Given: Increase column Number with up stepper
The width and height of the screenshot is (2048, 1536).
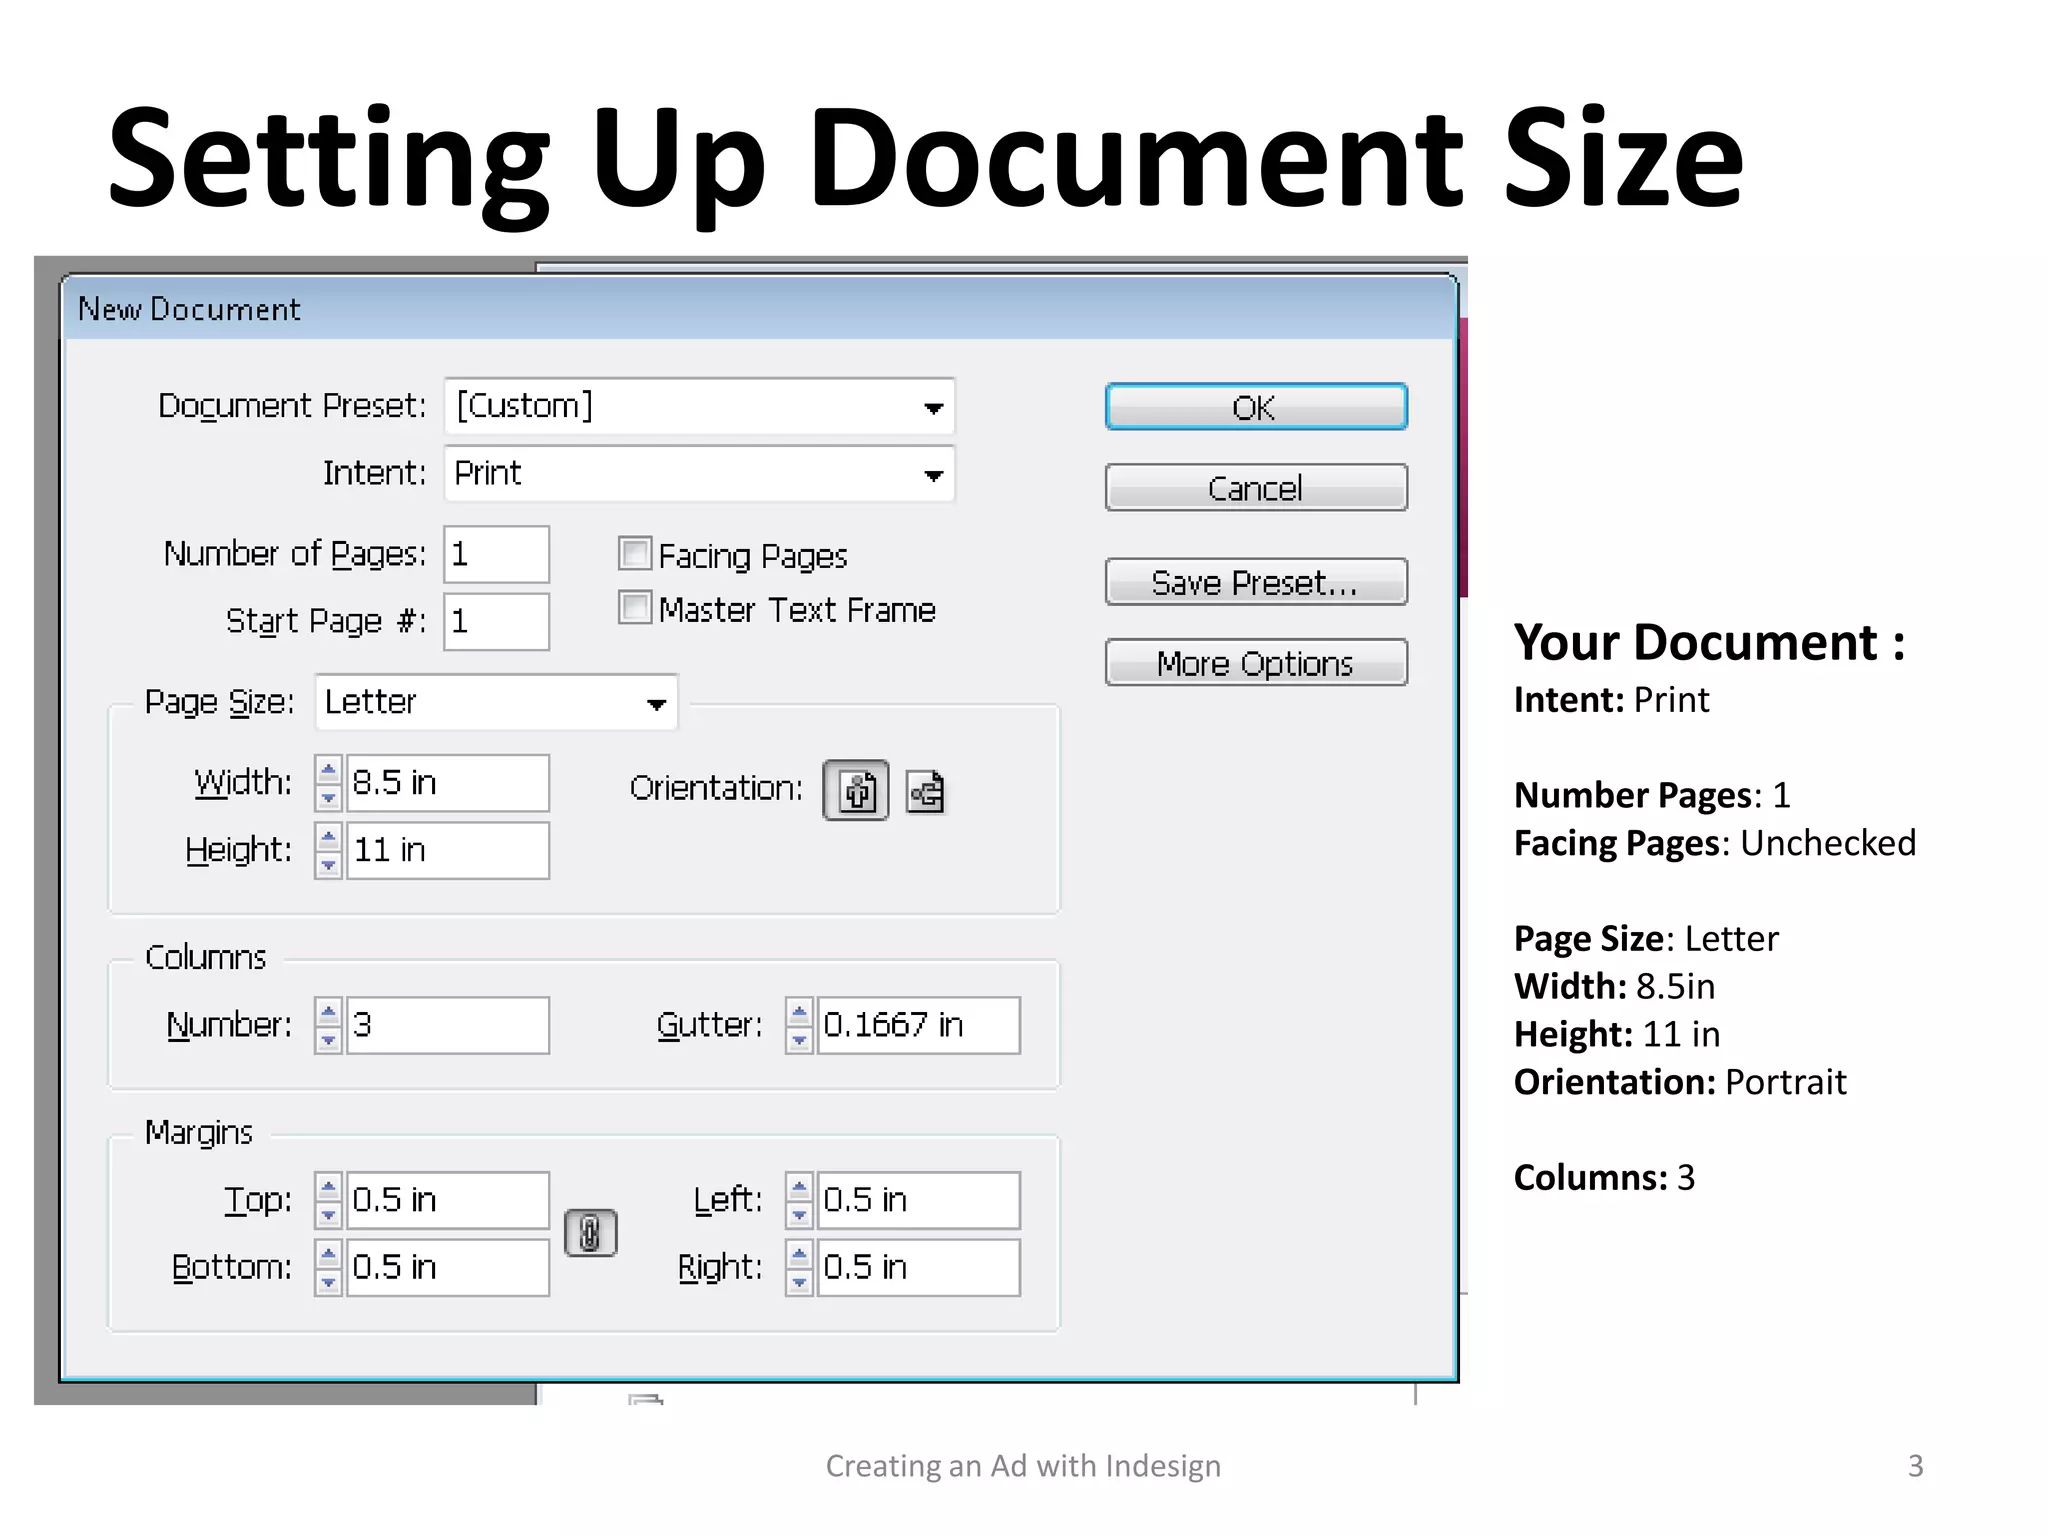Looking at the screenshot, I should [328, 1012].
